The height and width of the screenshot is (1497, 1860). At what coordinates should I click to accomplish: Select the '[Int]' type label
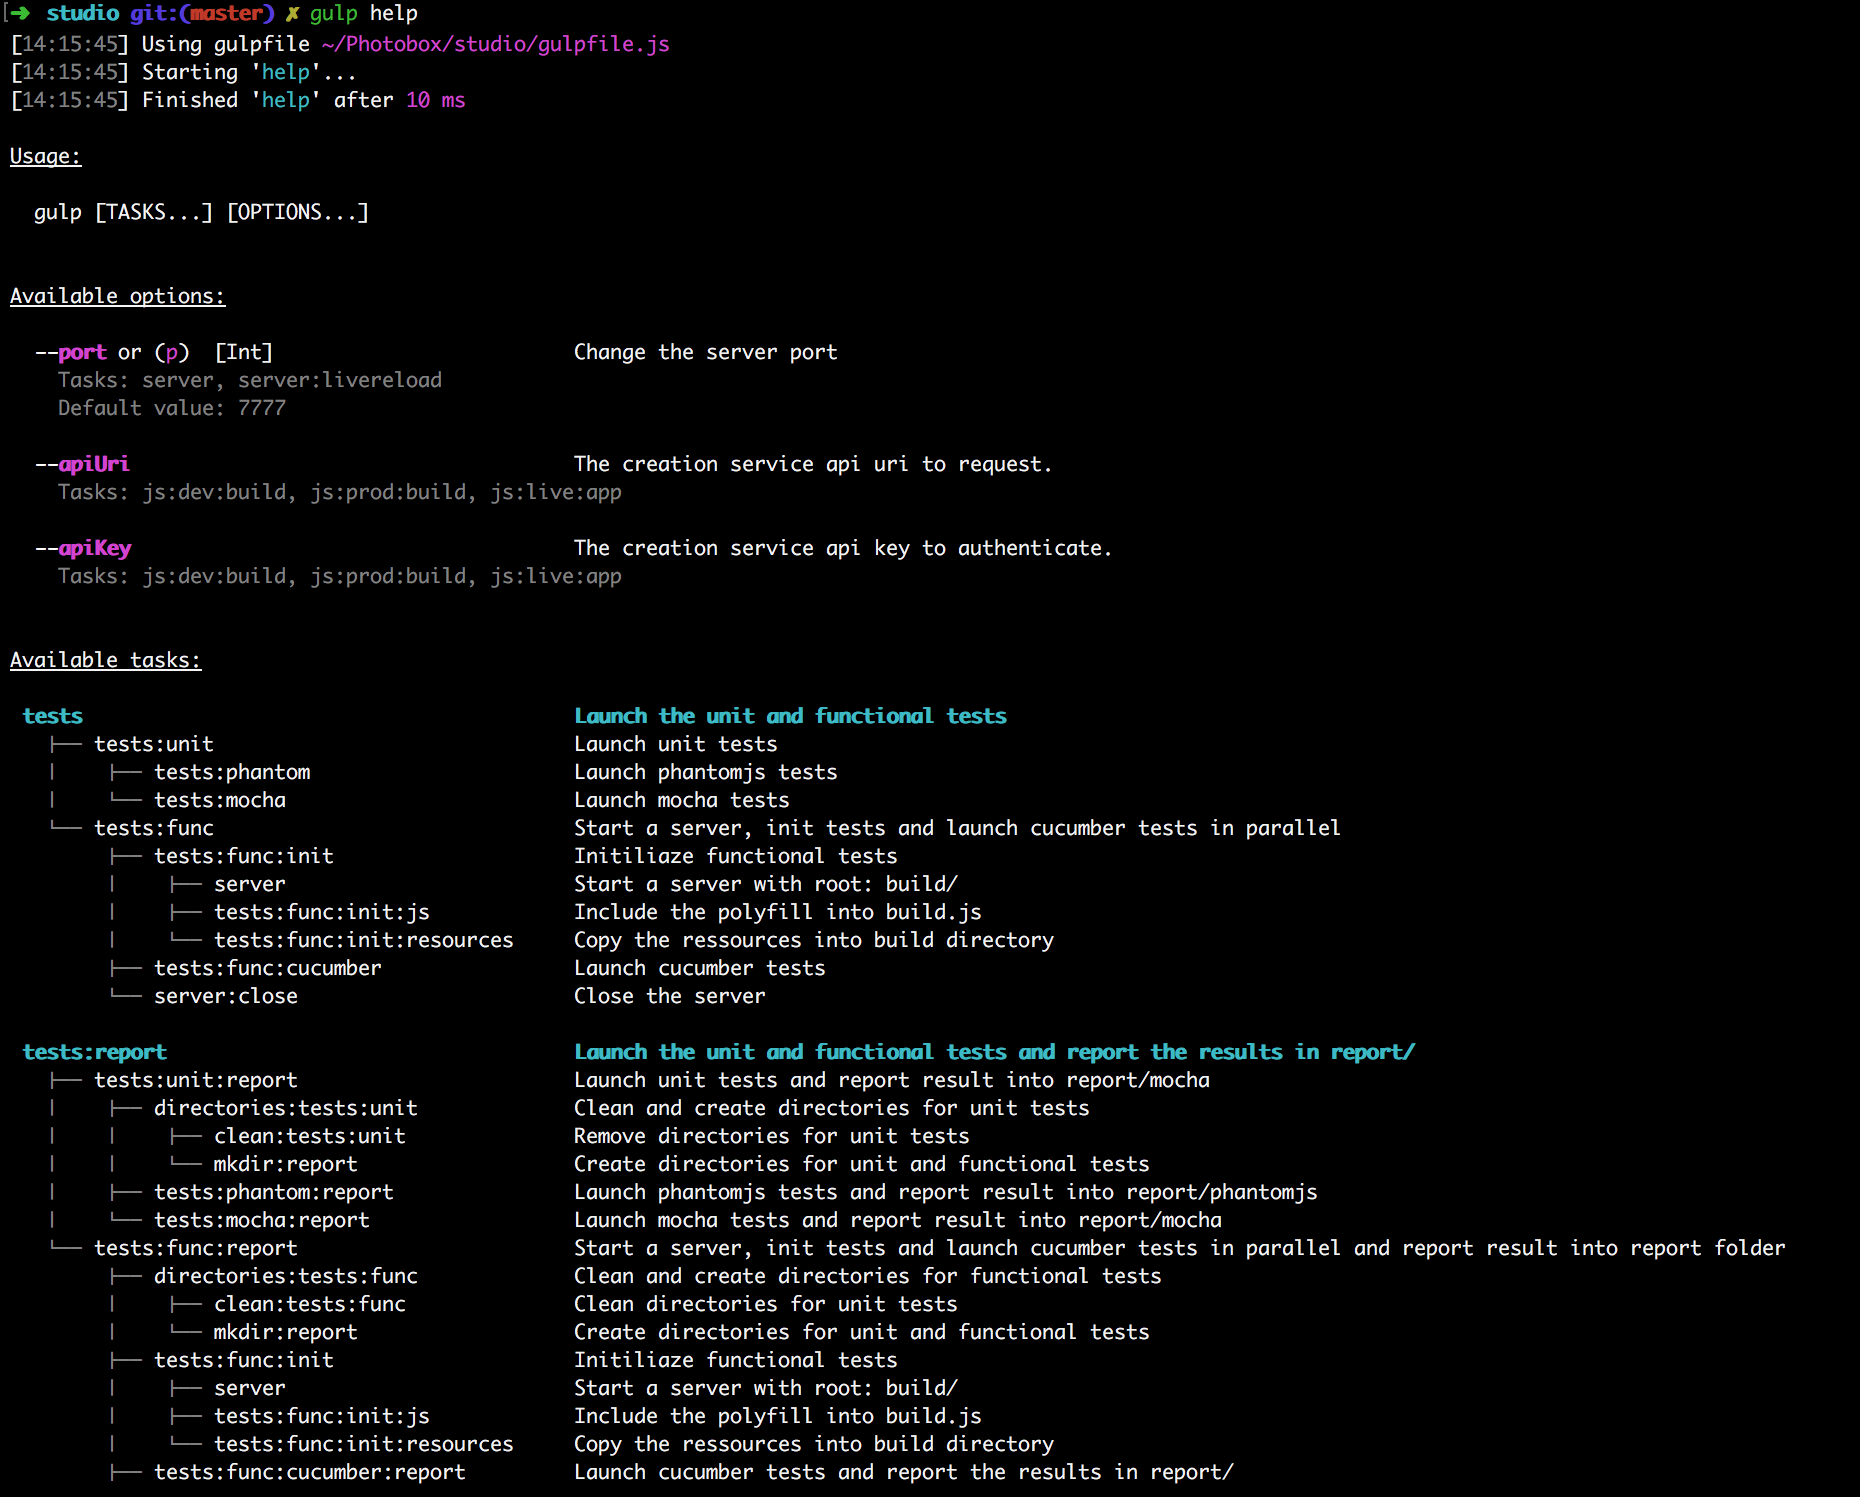pyautogui.click(x=243, y=353)
